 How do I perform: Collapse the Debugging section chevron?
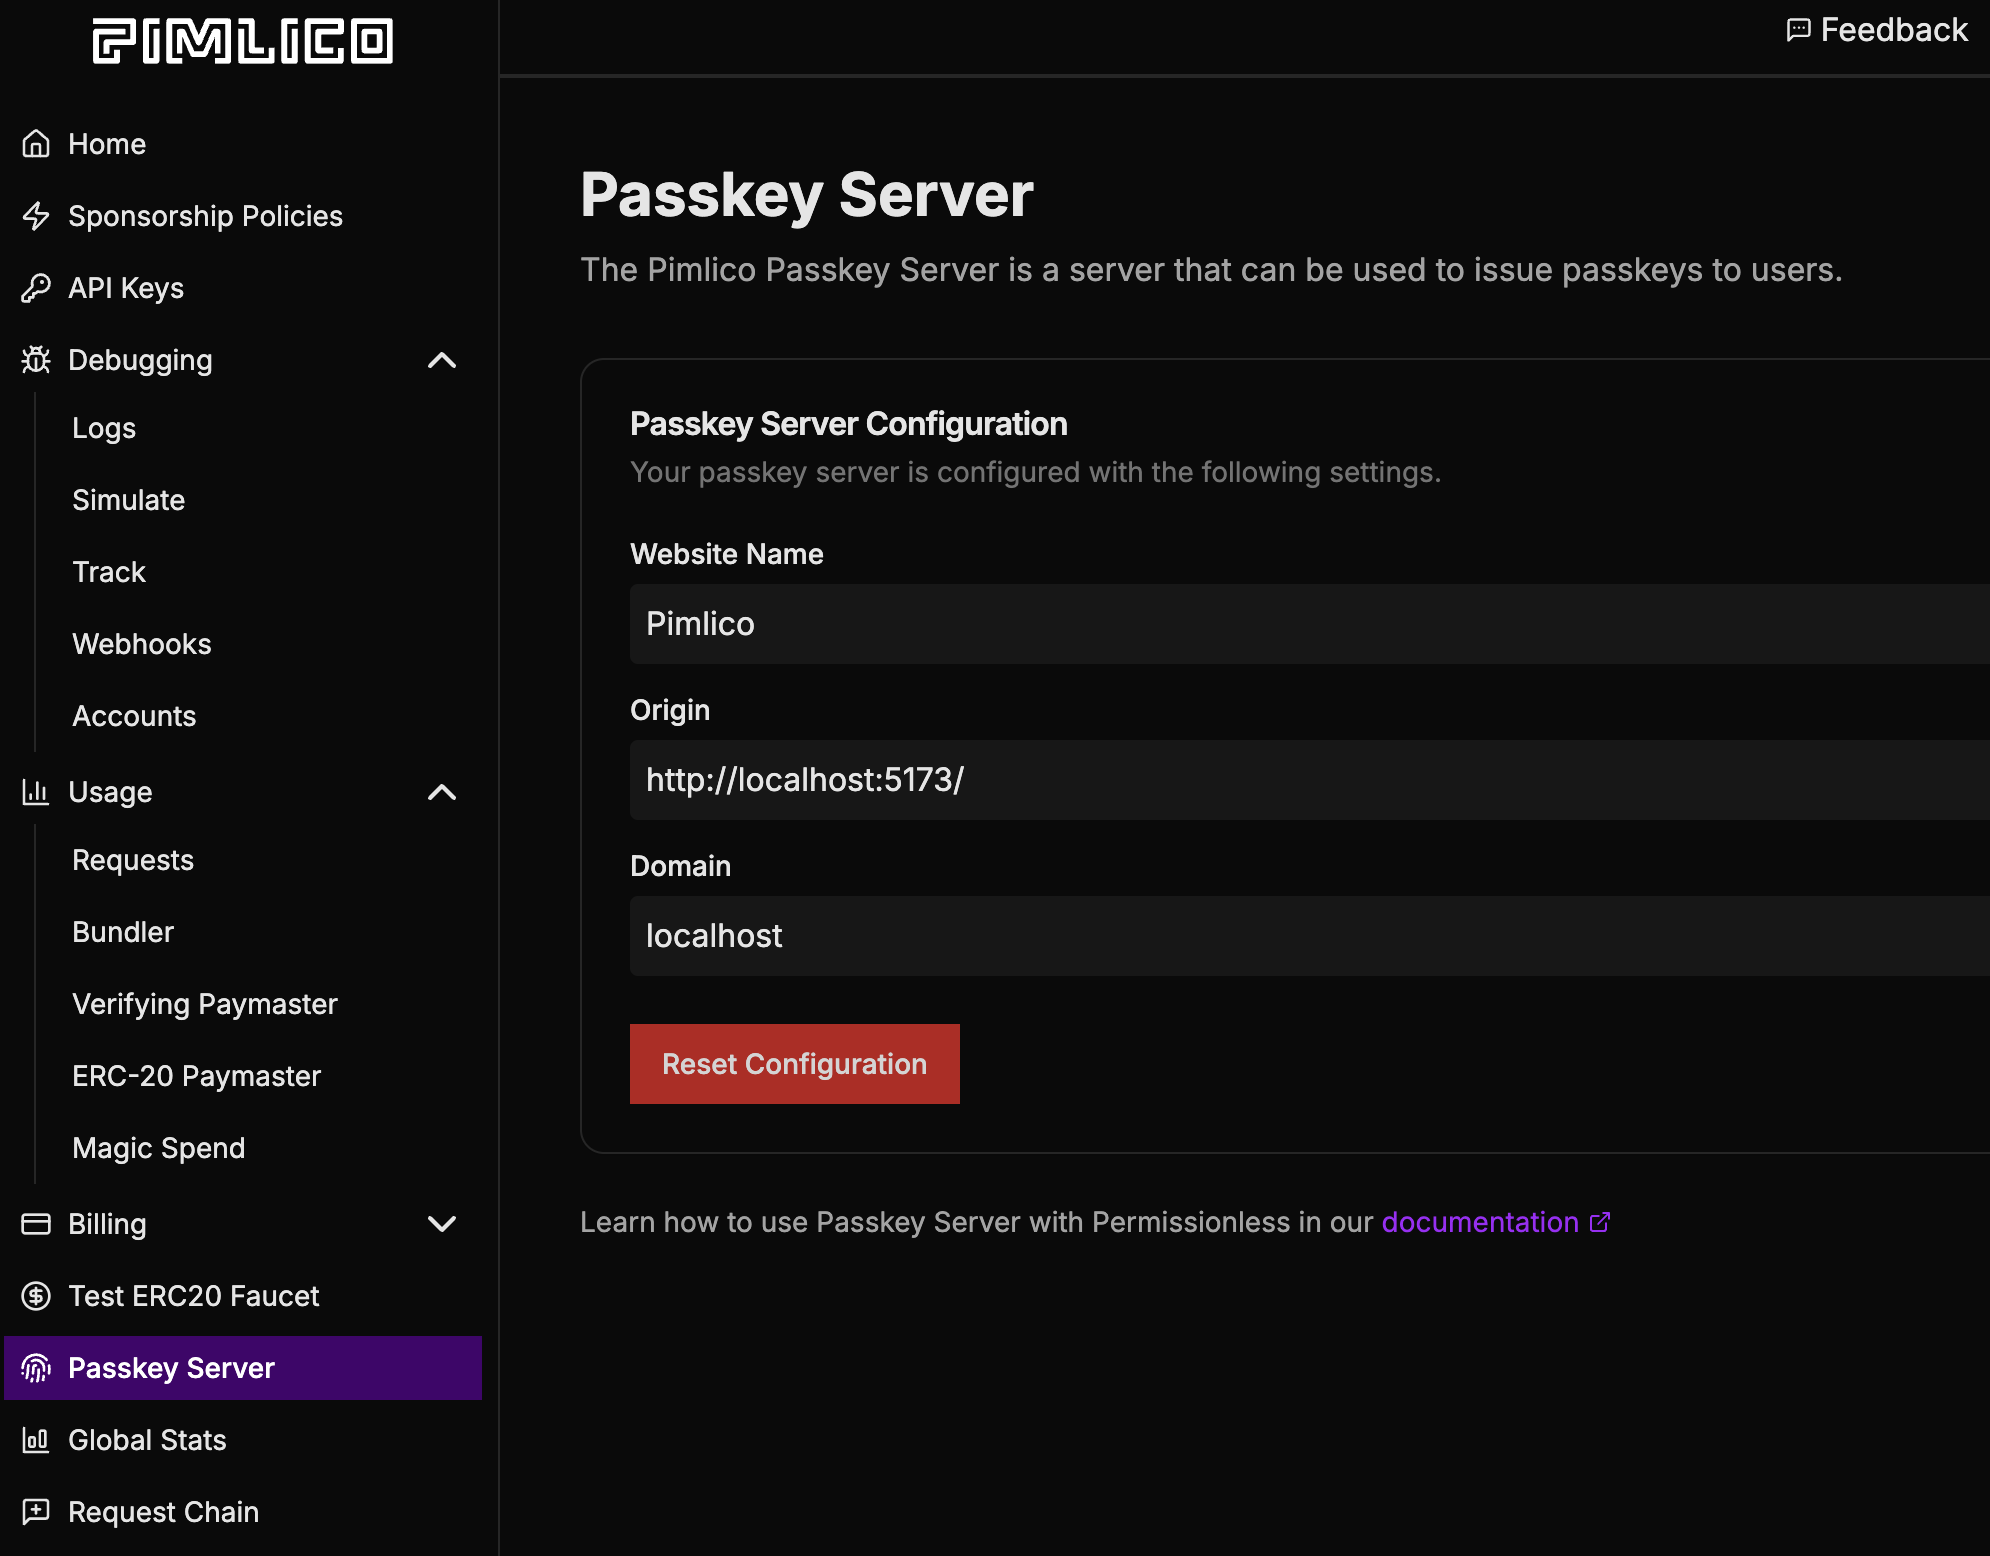point(442,360)
